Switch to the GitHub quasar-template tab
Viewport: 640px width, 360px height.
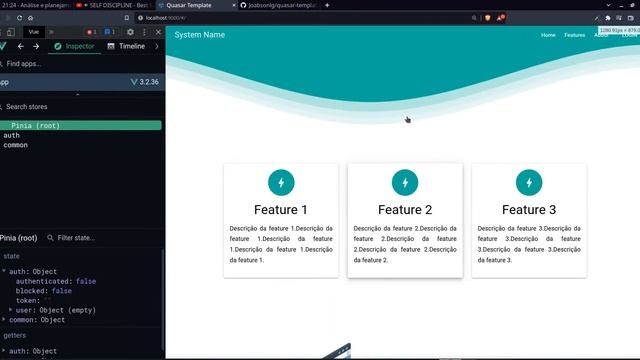(x=279, y=5)
